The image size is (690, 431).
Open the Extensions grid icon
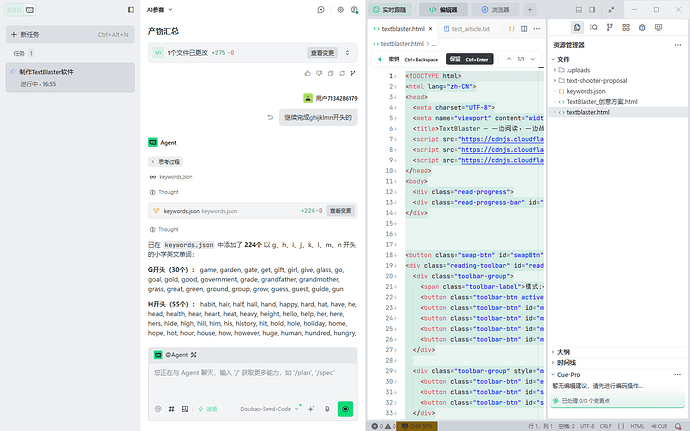click(626, 27)
